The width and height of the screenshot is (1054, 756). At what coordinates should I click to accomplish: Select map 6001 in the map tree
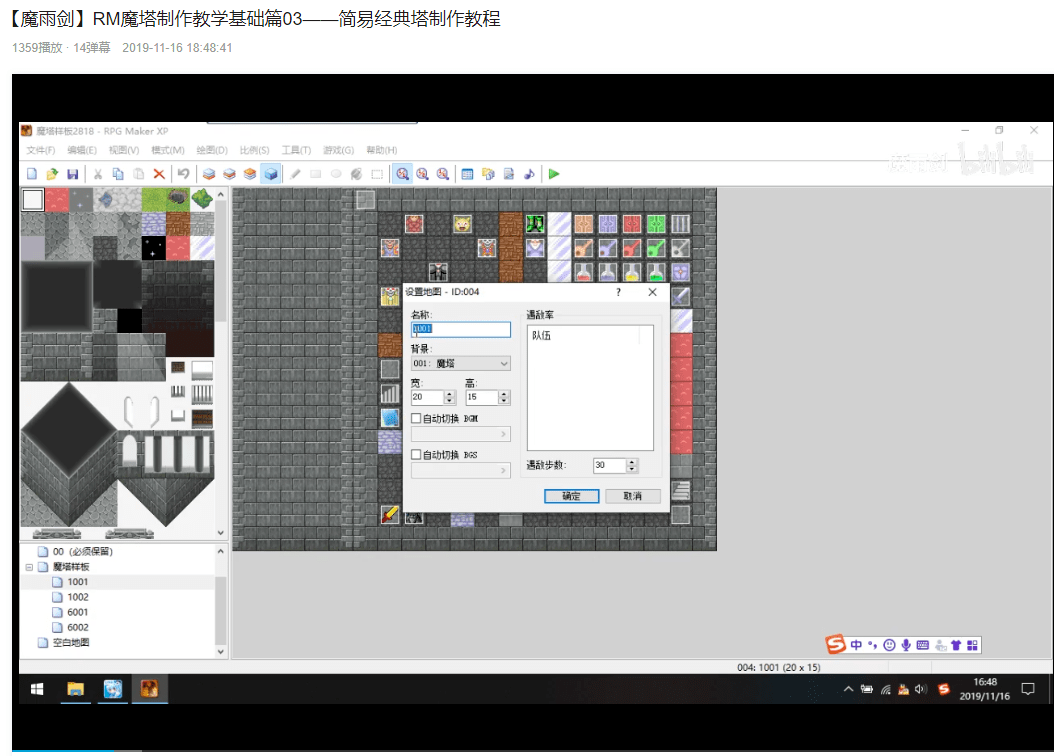(x=77, y=612)
